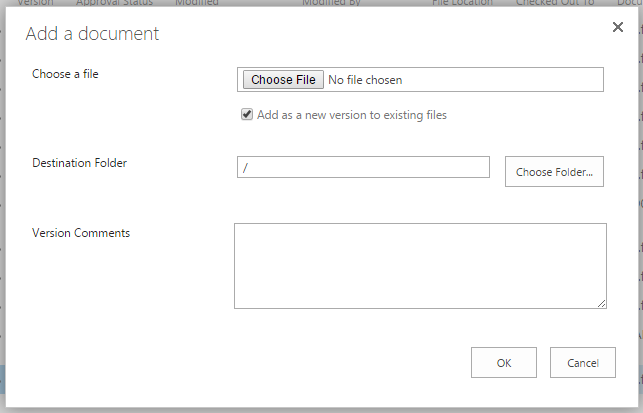Confirm upload with the OK button

click(x=504, y=363)
